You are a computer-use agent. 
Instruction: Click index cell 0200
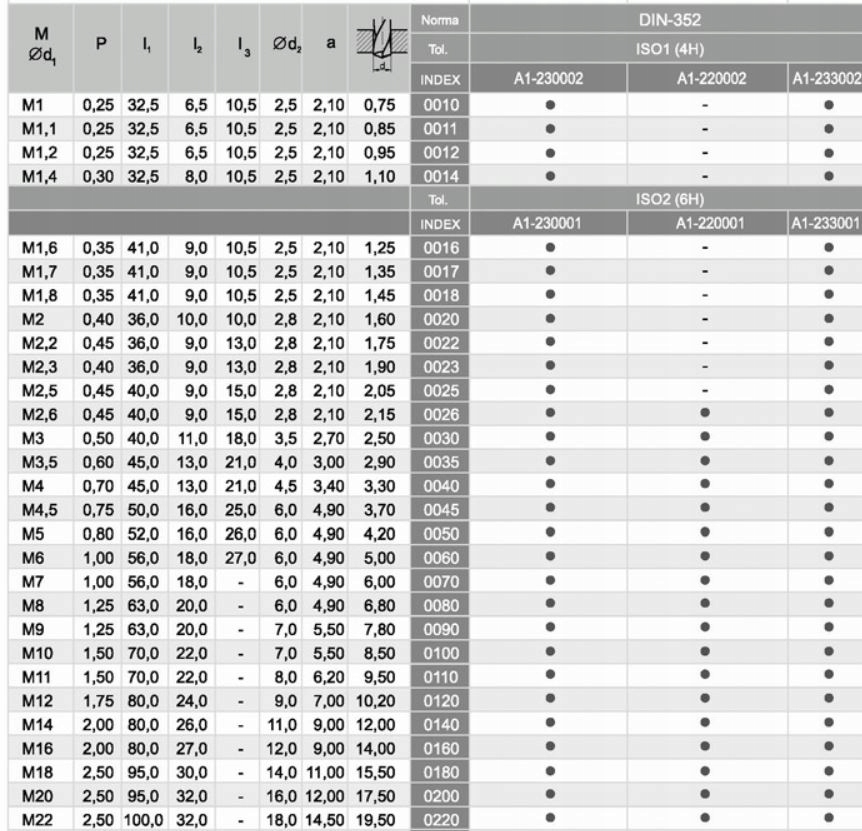440,796
